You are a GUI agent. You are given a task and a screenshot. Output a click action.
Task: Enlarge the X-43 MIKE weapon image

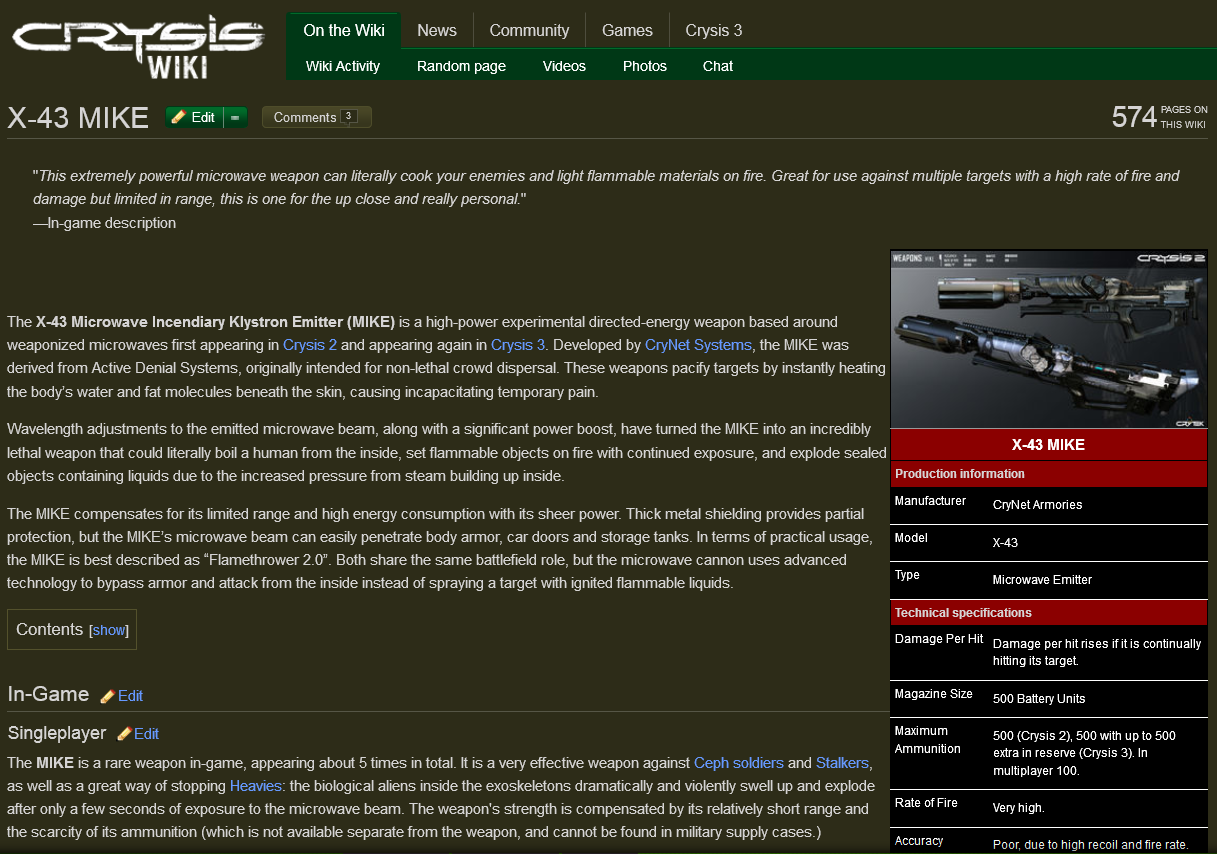coord(1049,339)
